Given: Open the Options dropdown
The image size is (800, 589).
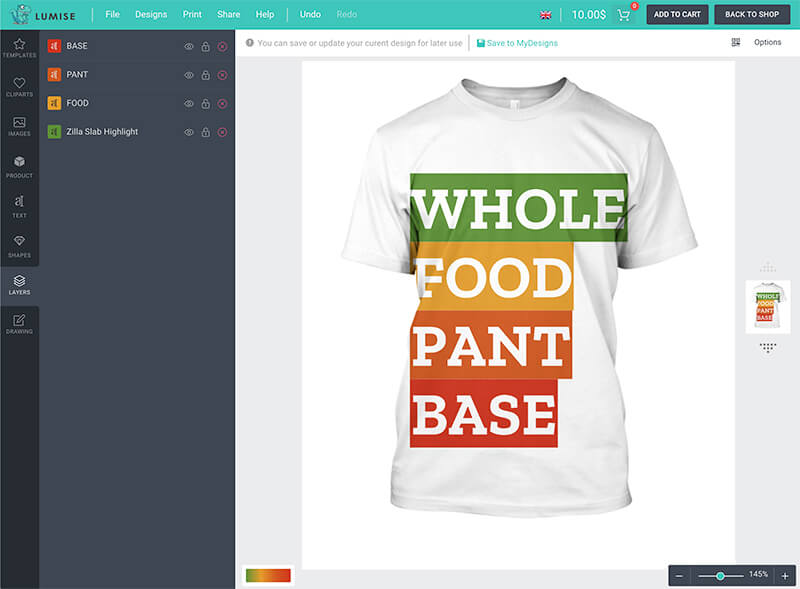Looking at the screenshot, I should pos(767,42).
